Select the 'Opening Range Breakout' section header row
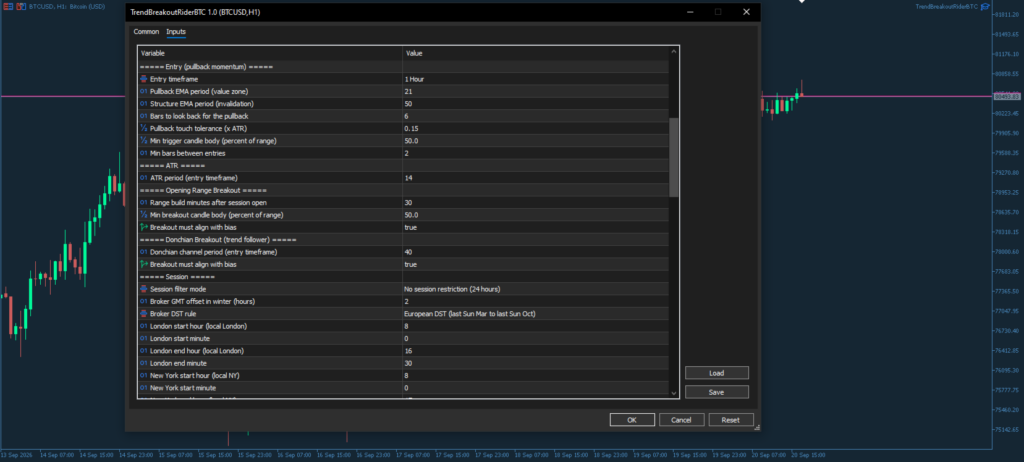Screen dimensions: 1024x462 click(x=404, y=190)
